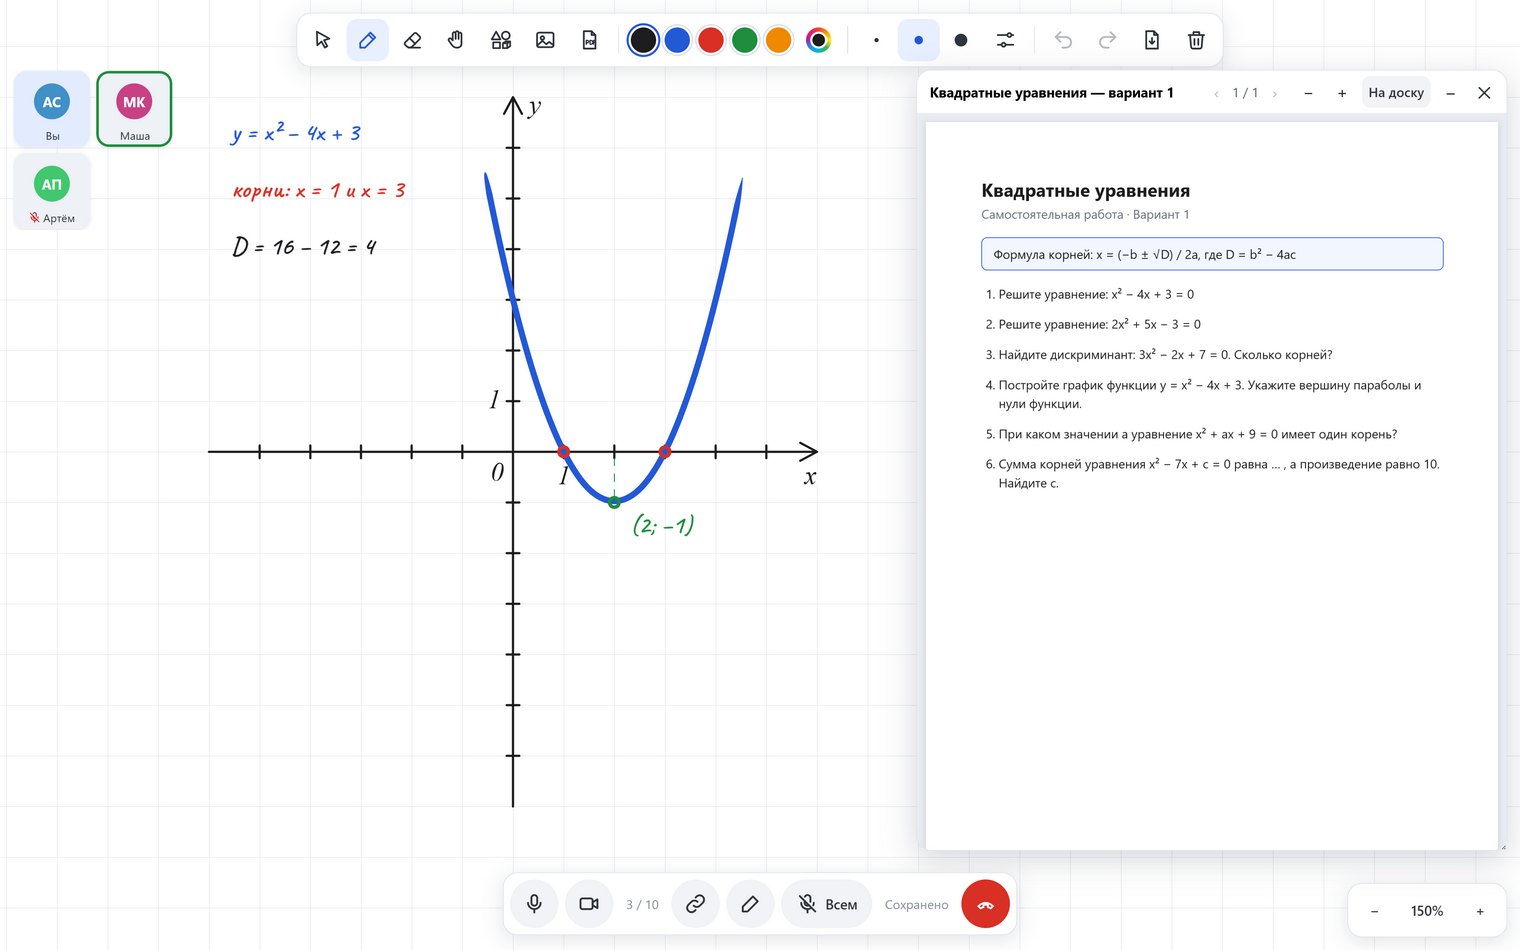Click the На доску button
The height and width of the screenshot is (950, 1520).
[1396, 93]
